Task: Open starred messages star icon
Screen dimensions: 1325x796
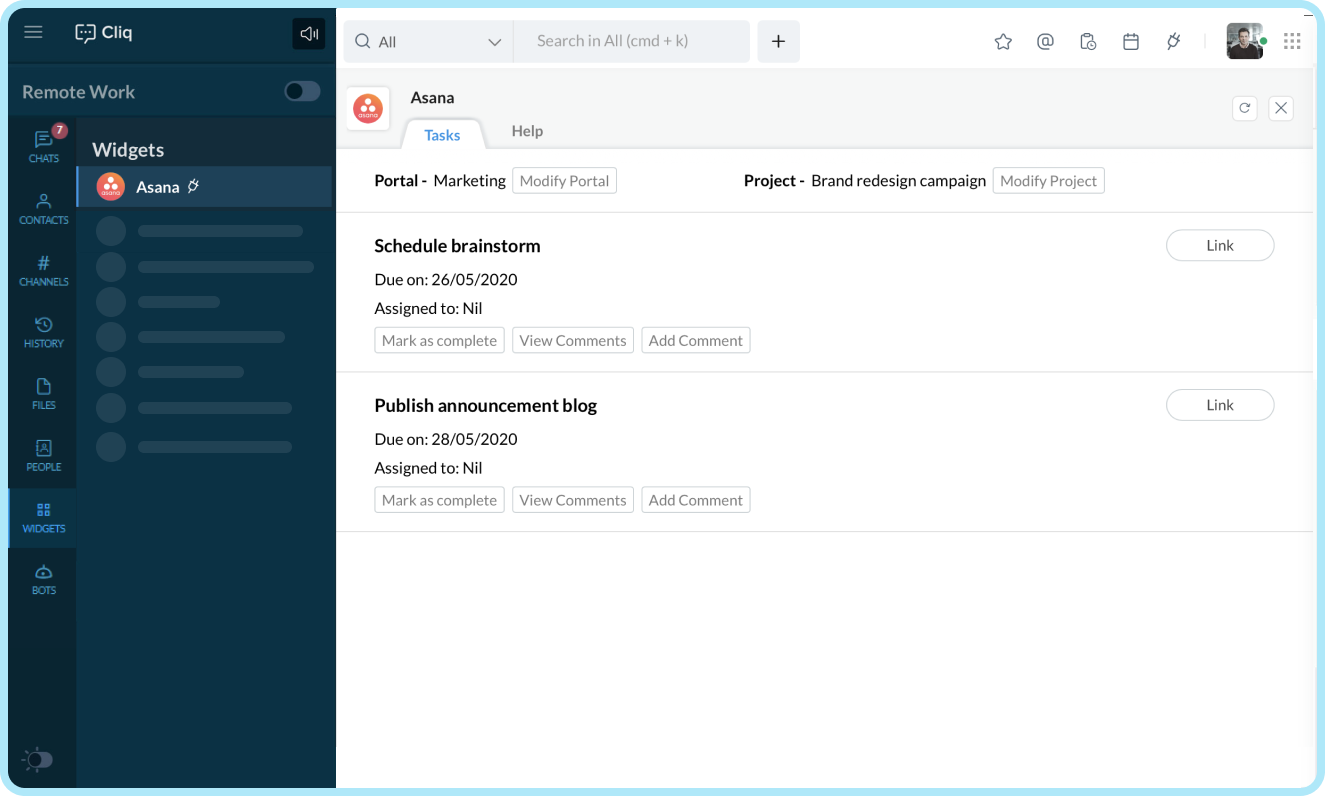Action: tap(1003, 41)
